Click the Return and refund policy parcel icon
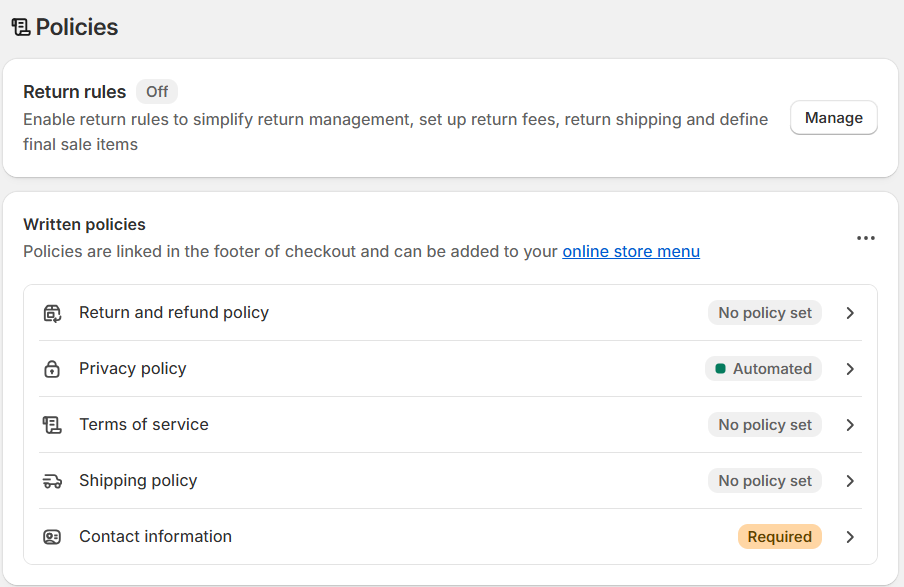Image resolution: width=904 pixels, height=587 pixels. (x=51, y=312)
